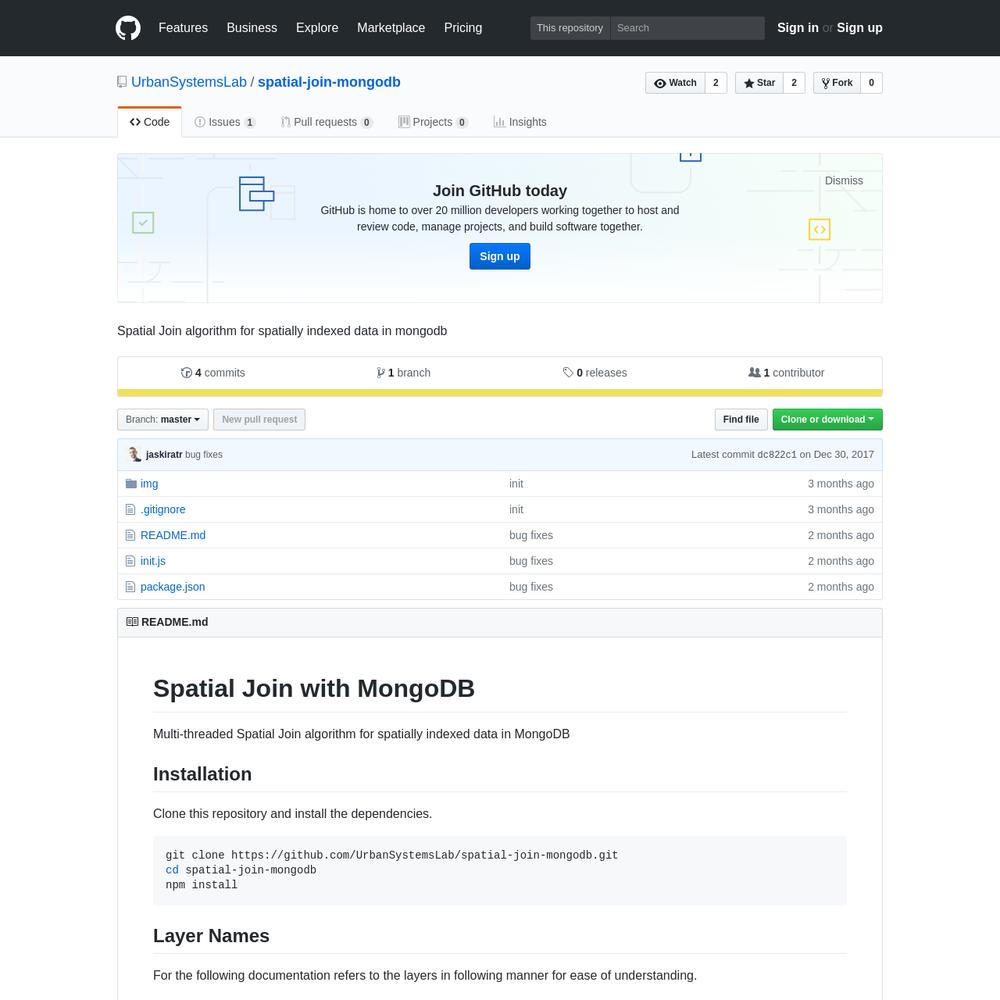The image size is (1000, 1000).
Task: Switch to the Projects tab
Action: (x=432, y=122)
